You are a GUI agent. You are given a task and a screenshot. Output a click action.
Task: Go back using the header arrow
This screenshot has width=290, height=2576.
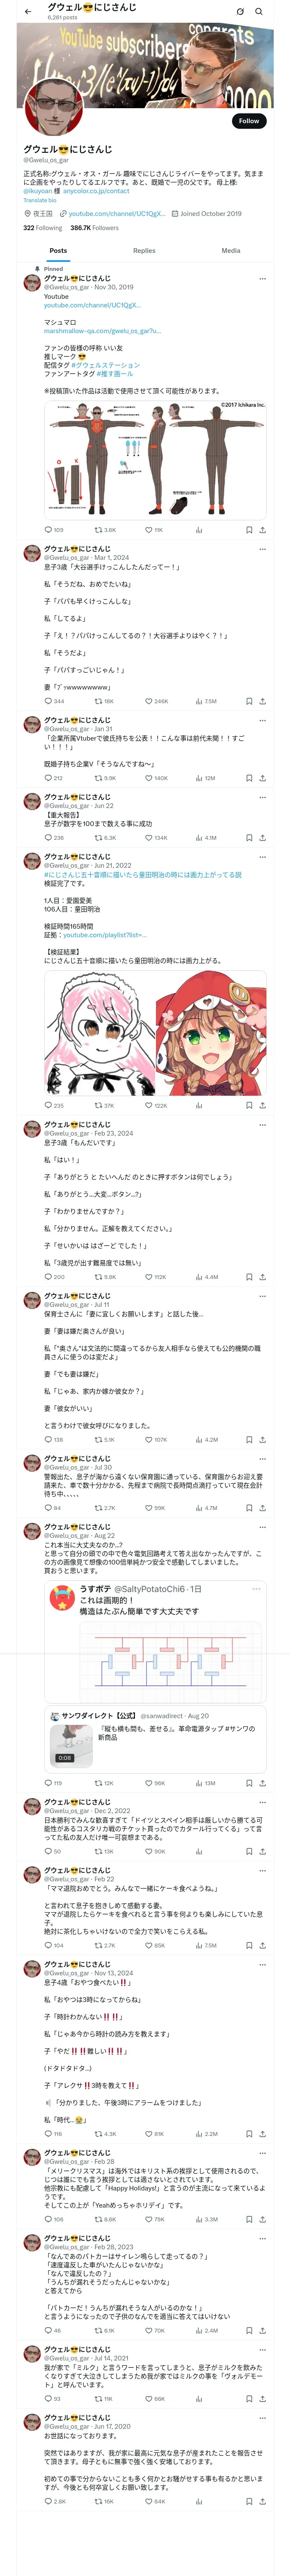pos(28,12)
